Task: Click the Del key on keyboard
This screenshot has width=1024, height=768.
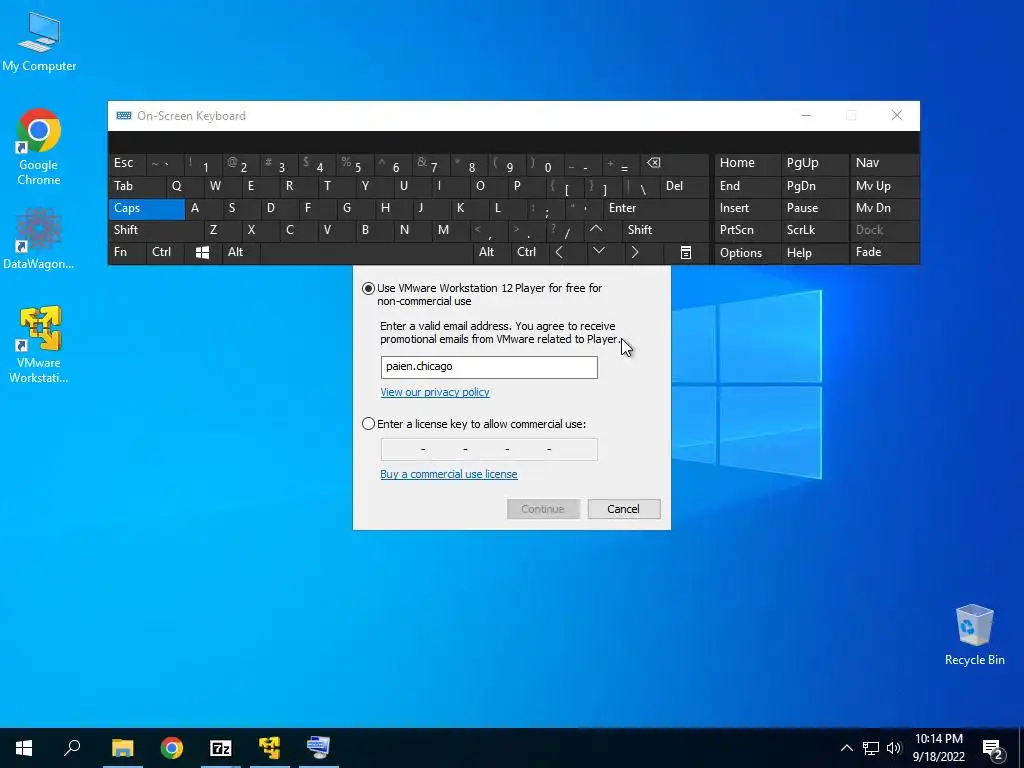Action: 684,186
